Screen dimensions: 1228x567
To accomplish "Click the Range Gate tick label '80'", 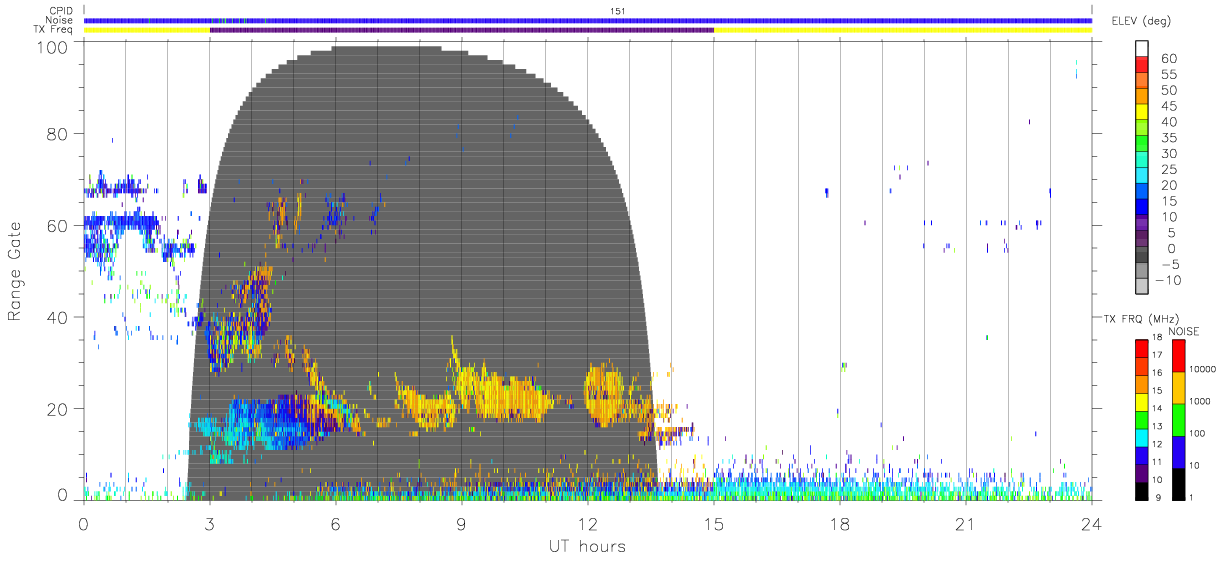I will coord(58,134).
